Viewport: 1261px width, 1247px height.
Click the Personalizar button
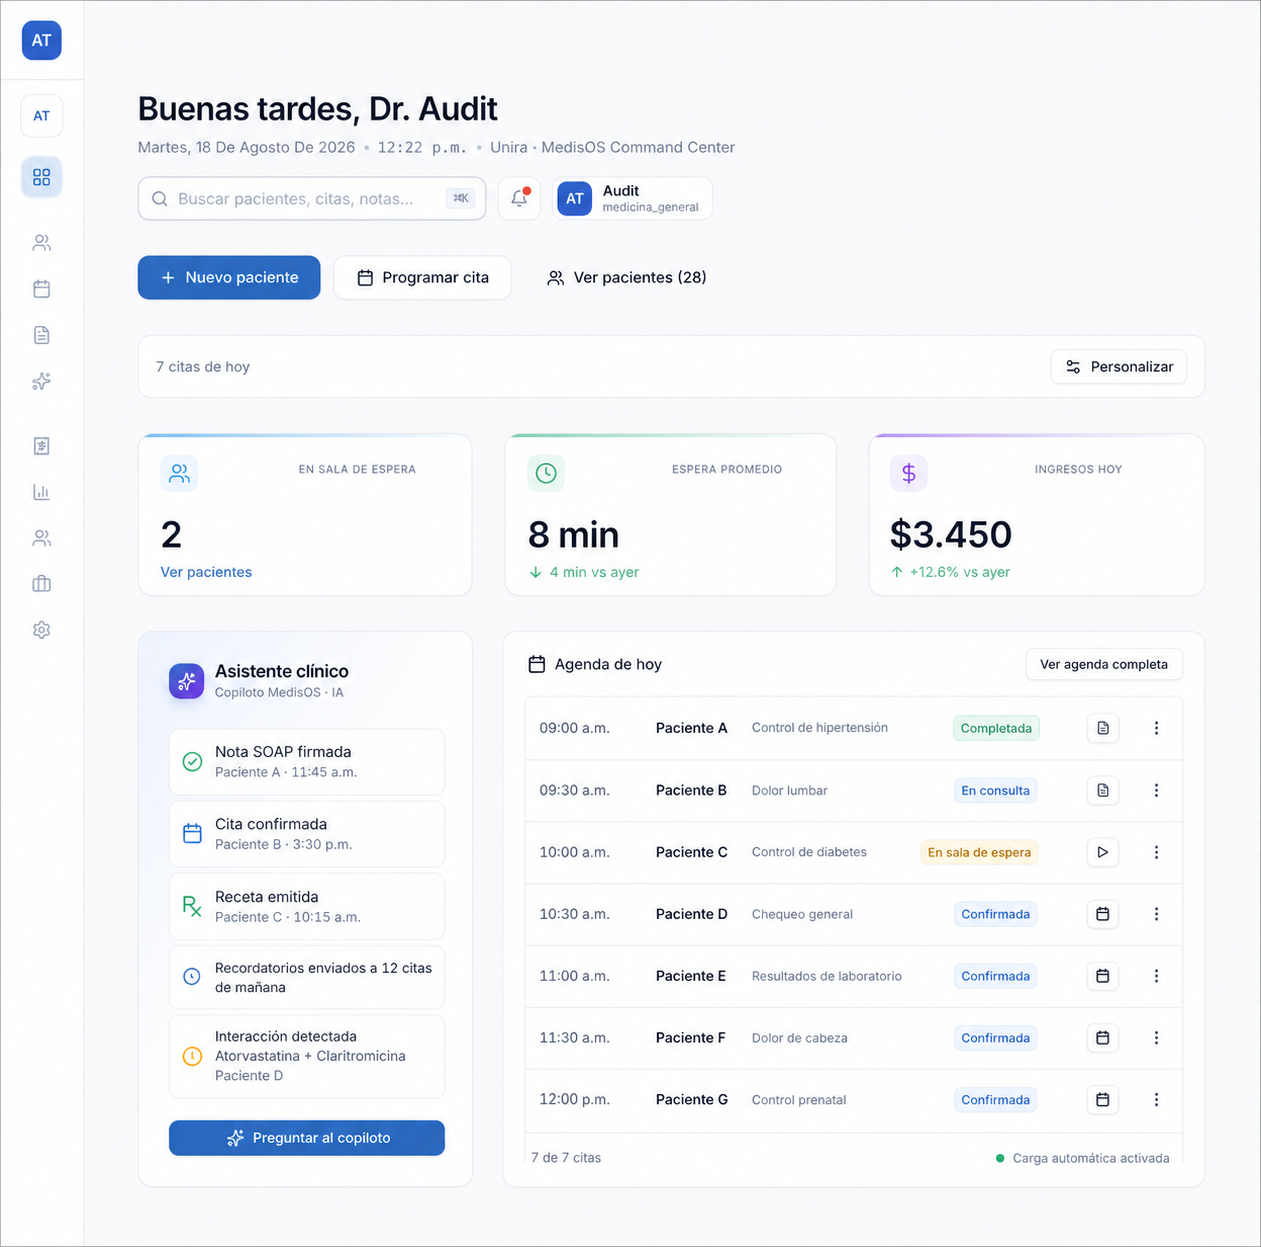(1119, 367)
